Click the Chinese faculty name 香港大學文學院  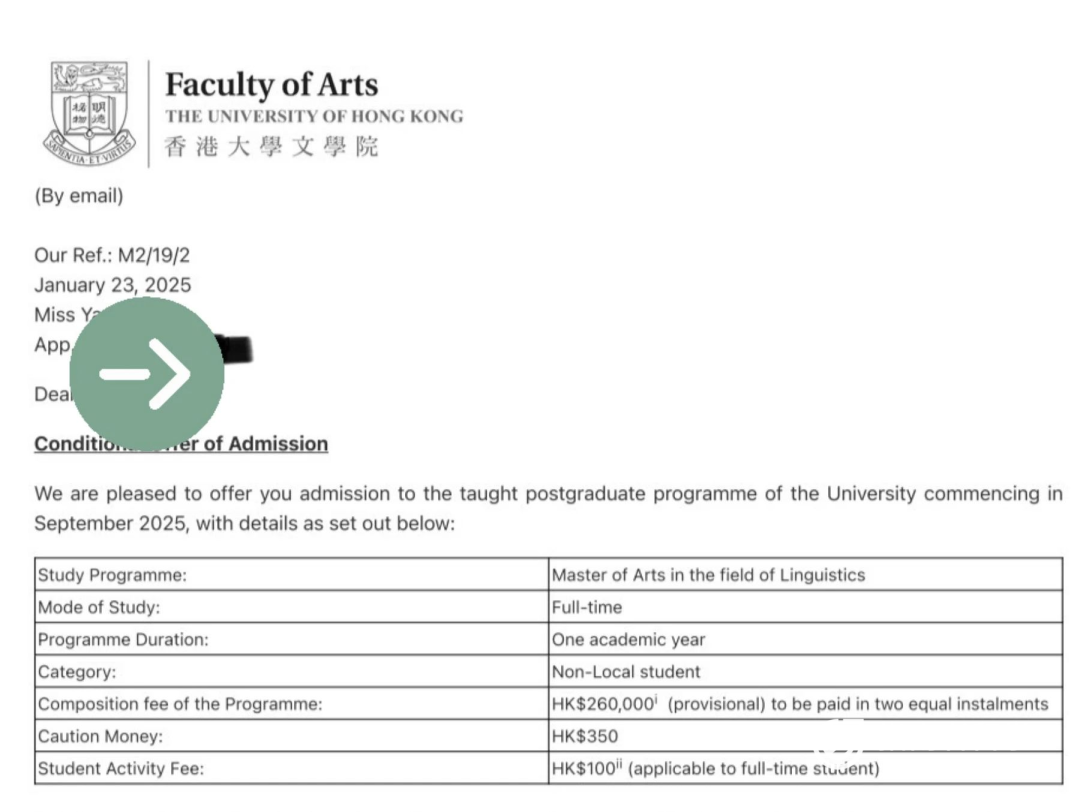coord(272,148)
